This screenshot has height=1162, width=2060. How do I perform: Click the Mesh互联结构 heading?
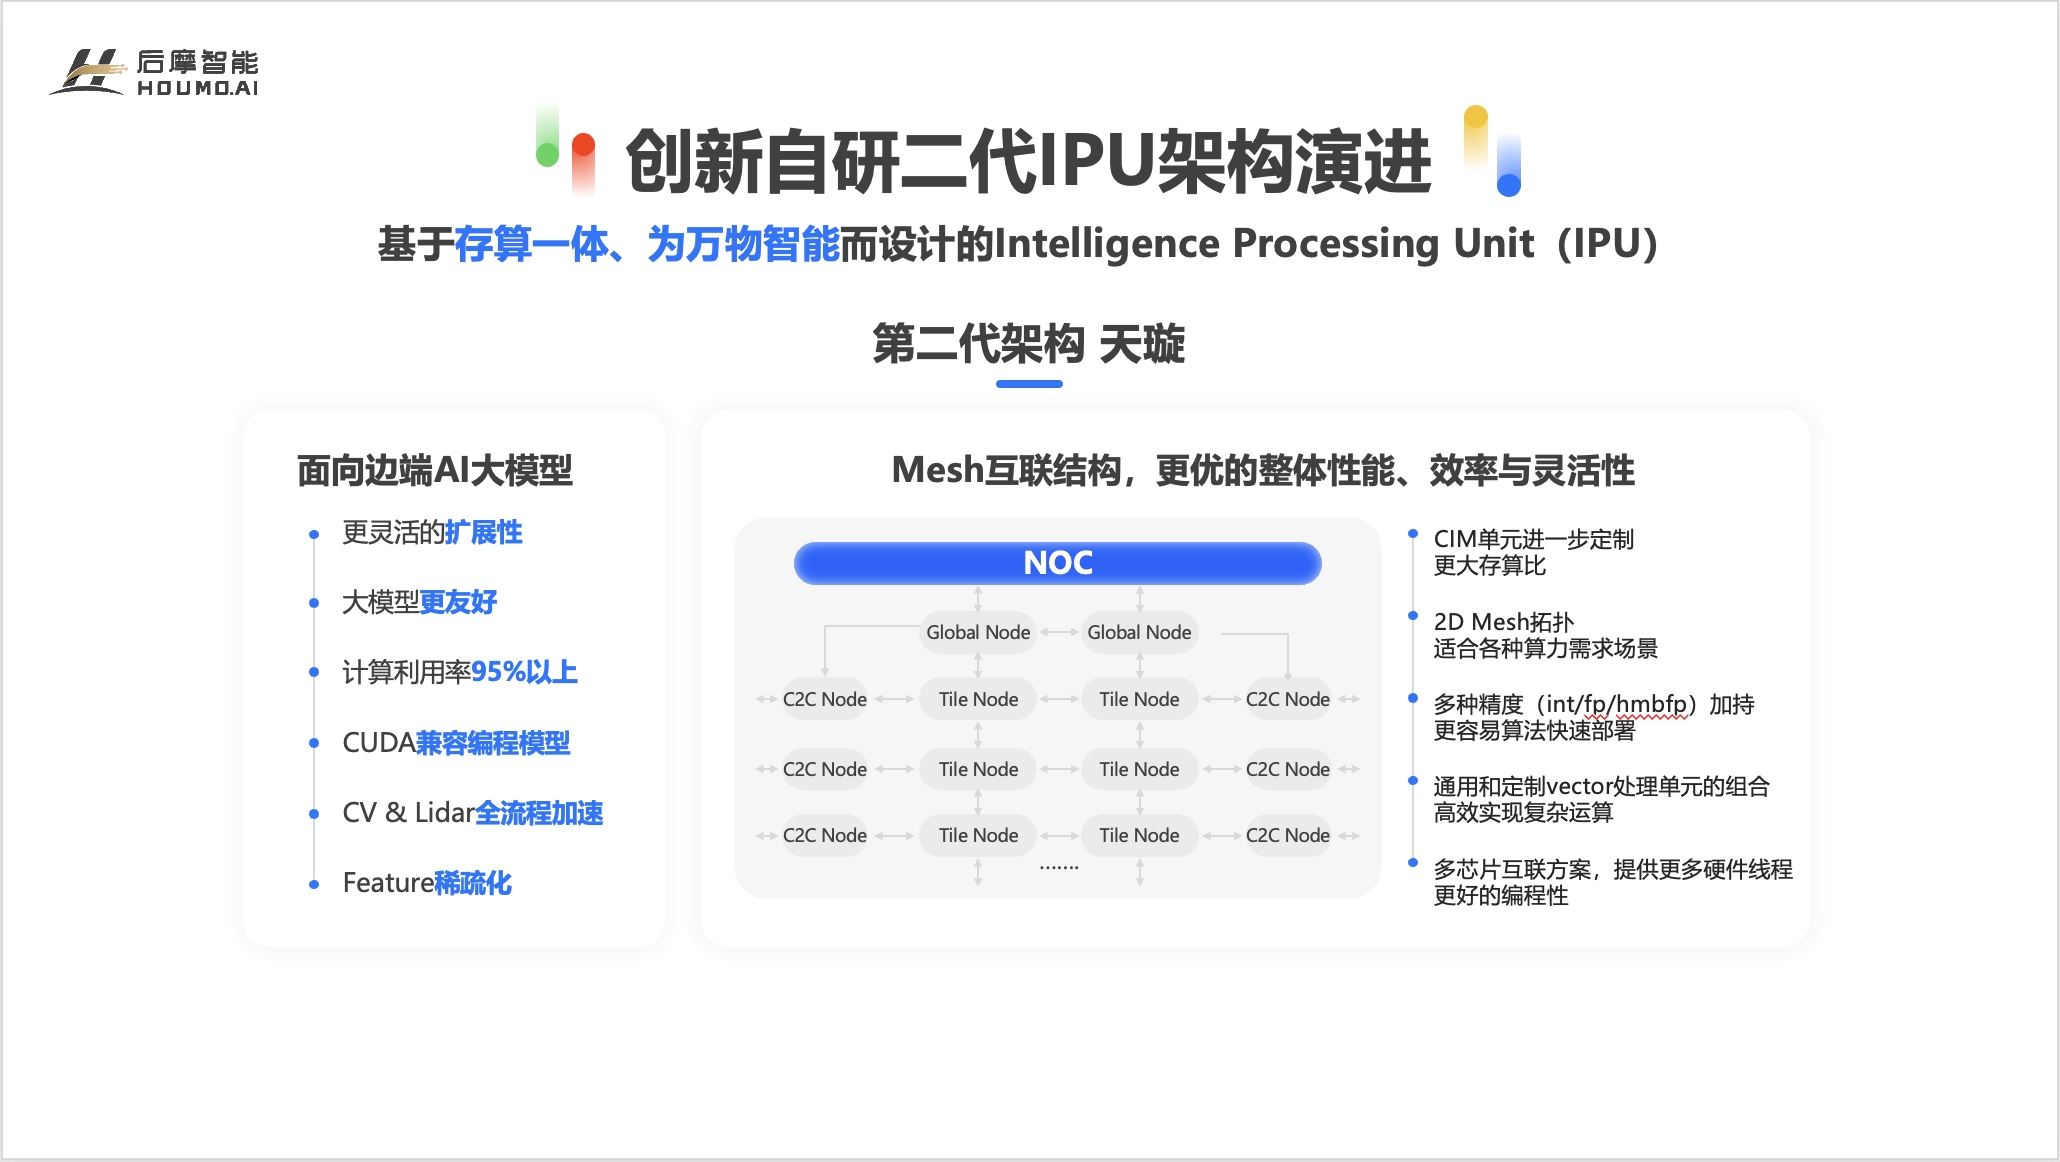1263,470
